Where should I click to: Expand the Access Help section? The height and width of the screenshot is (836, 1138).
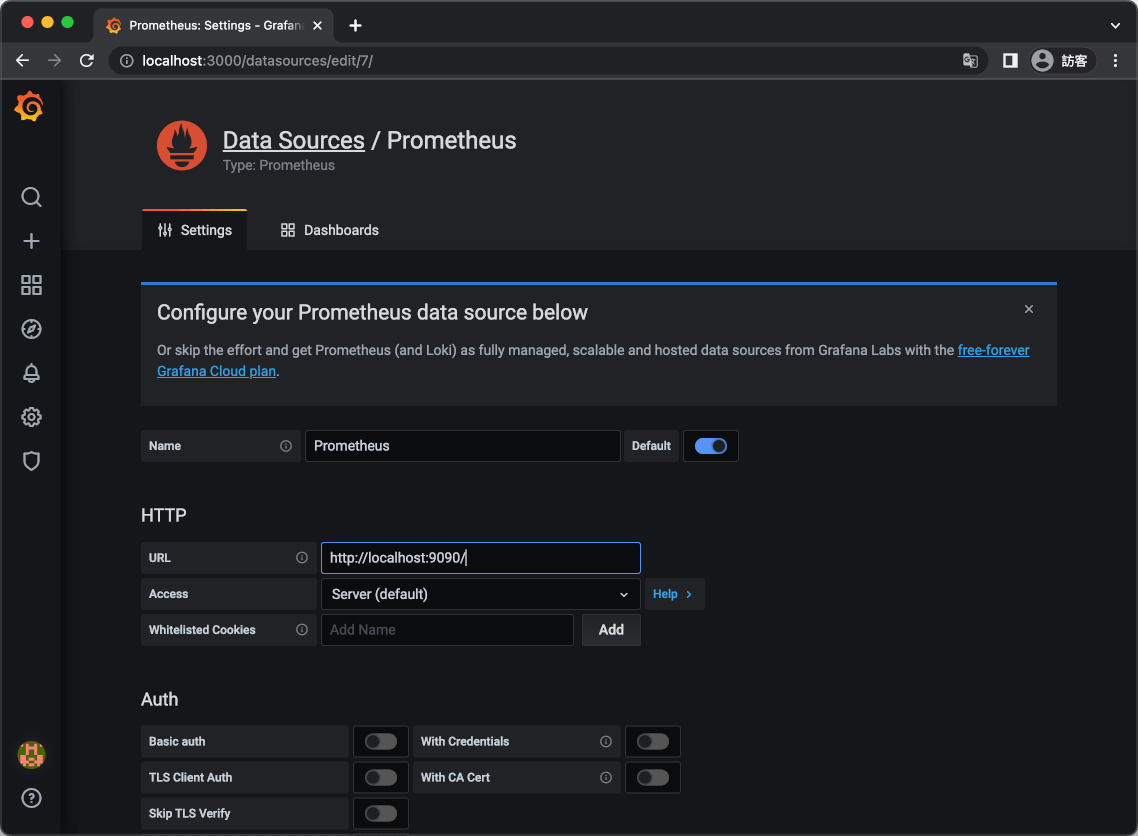pos(674,594)
